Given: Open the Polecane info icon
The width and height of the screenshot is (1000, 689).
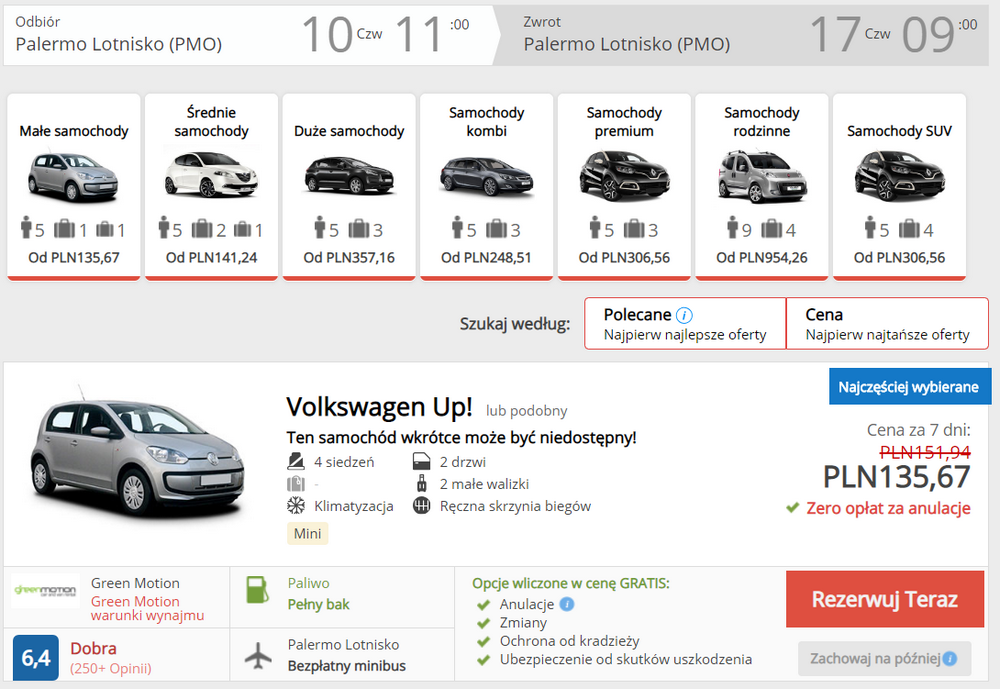Looking at the screenshot, I should [684, 315].
